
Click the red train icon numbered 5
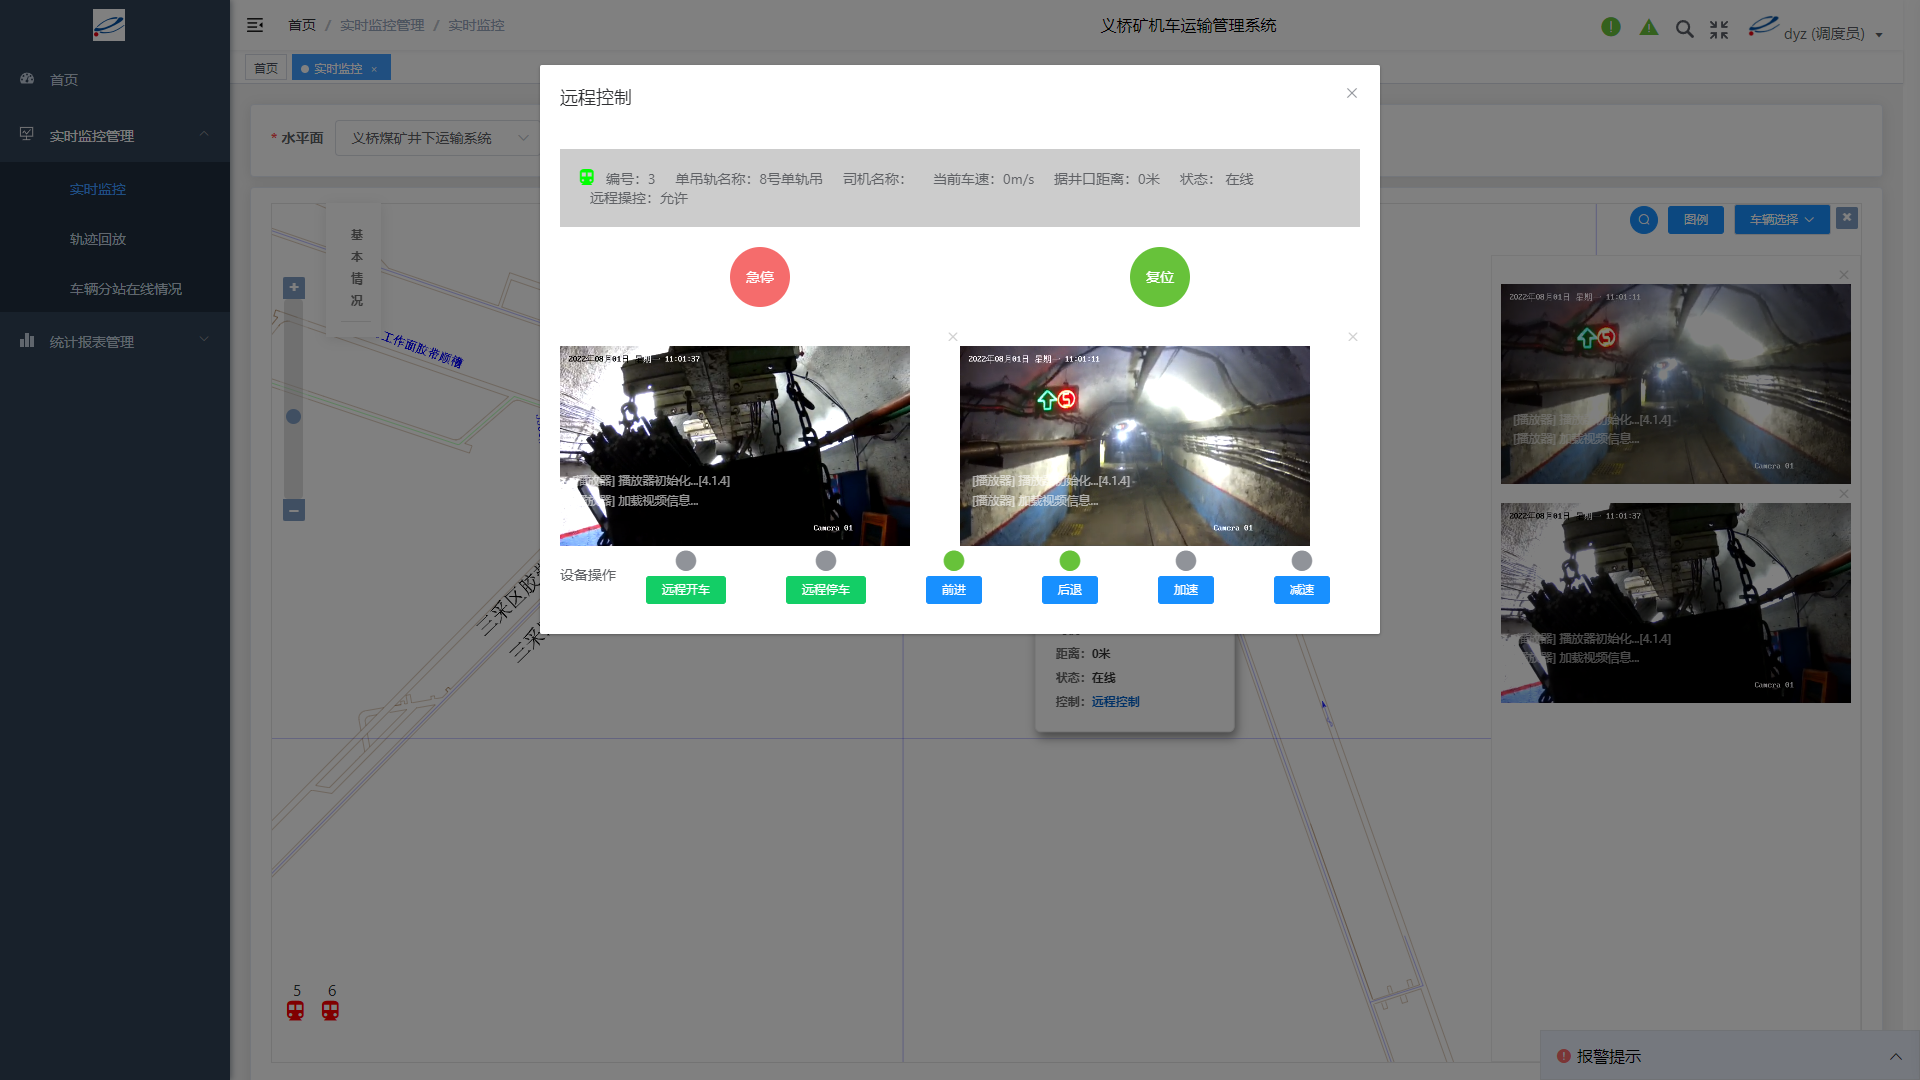(x=295, y=1010)
